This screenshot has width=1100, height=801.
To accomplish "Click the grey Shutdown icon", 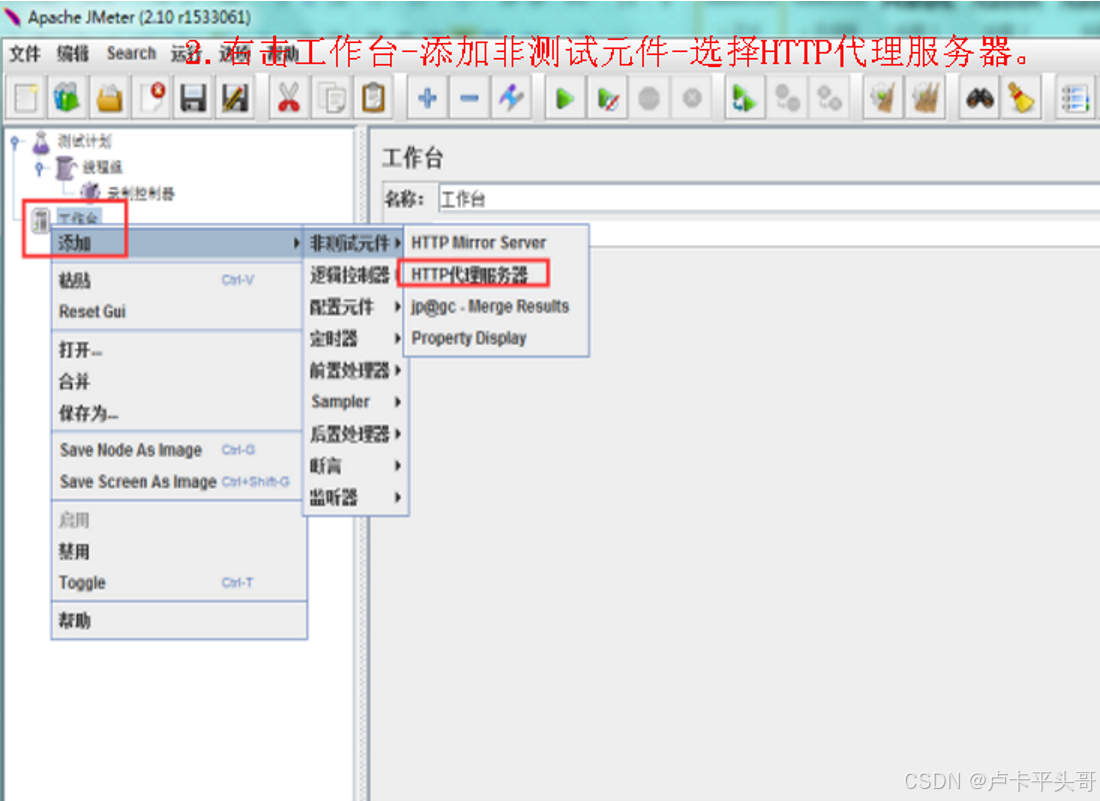I will [691, 98].
